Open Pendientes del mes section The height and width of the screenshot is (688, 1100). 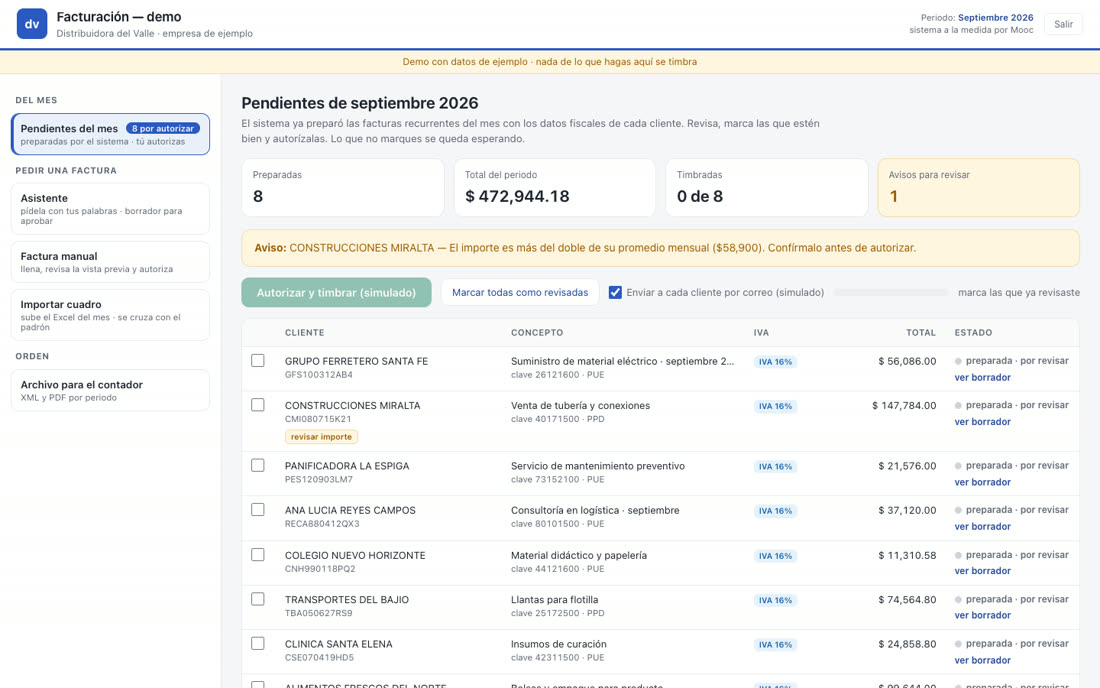click(110, 134)
